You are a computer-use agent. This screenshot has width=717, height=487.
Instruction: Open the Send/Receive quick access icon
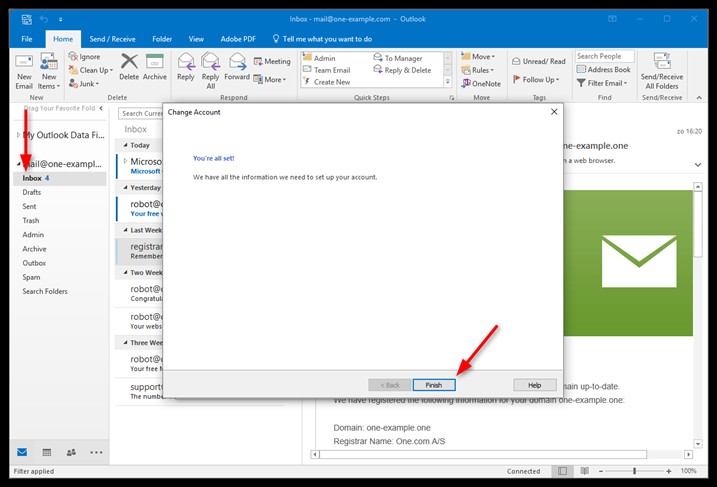(x=27, y=19)
